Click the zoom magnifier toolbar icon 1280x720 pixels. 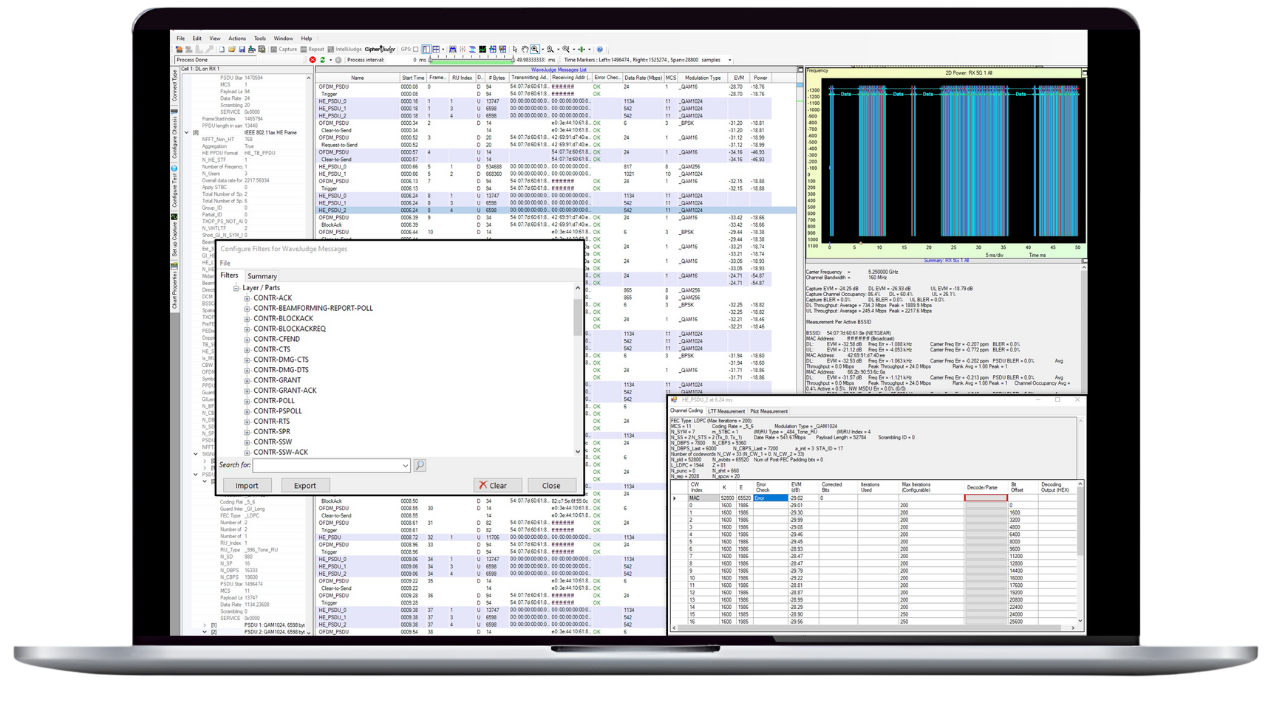click(x=534, y=49)
